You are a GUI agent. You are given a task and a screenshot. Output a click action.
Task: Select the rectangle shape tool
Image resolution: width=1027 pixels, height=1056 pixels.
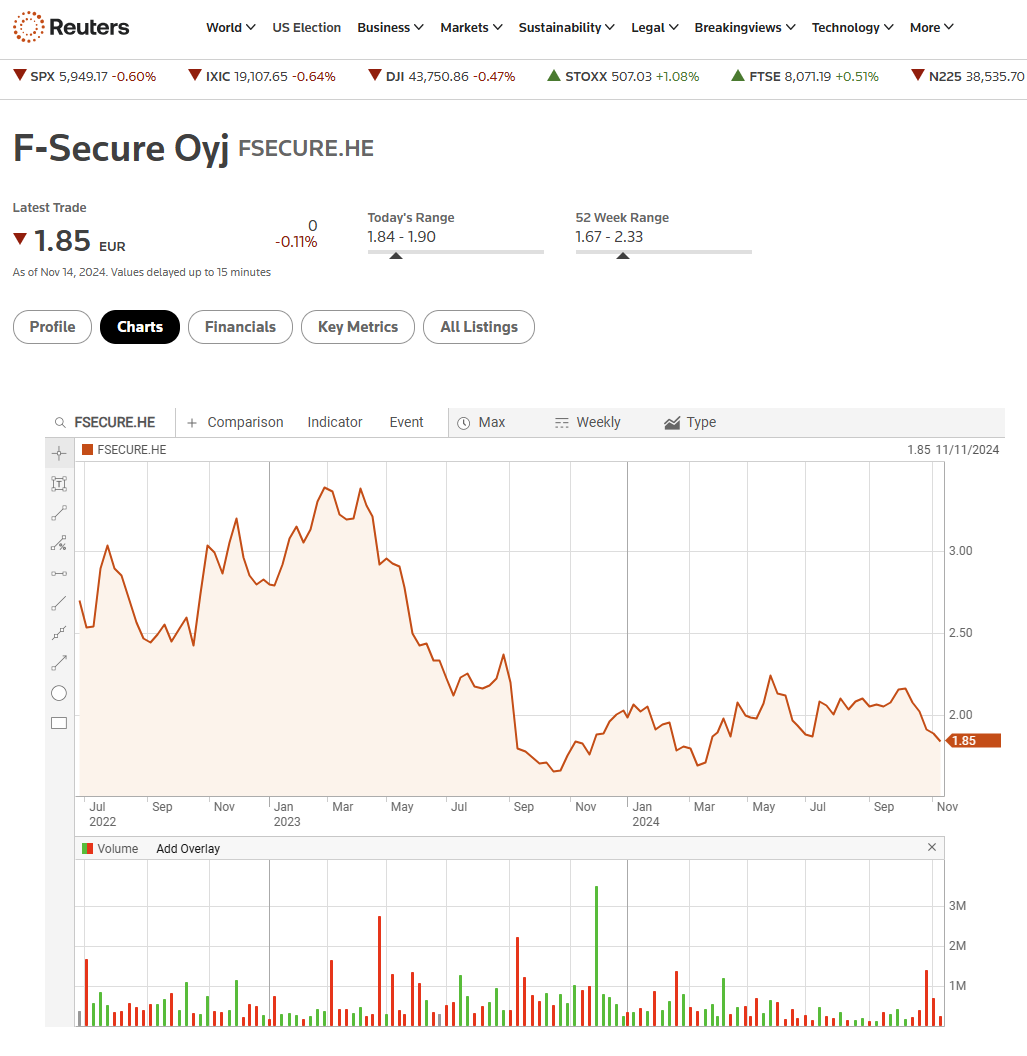pyautogui.click(x=59, y=723)
